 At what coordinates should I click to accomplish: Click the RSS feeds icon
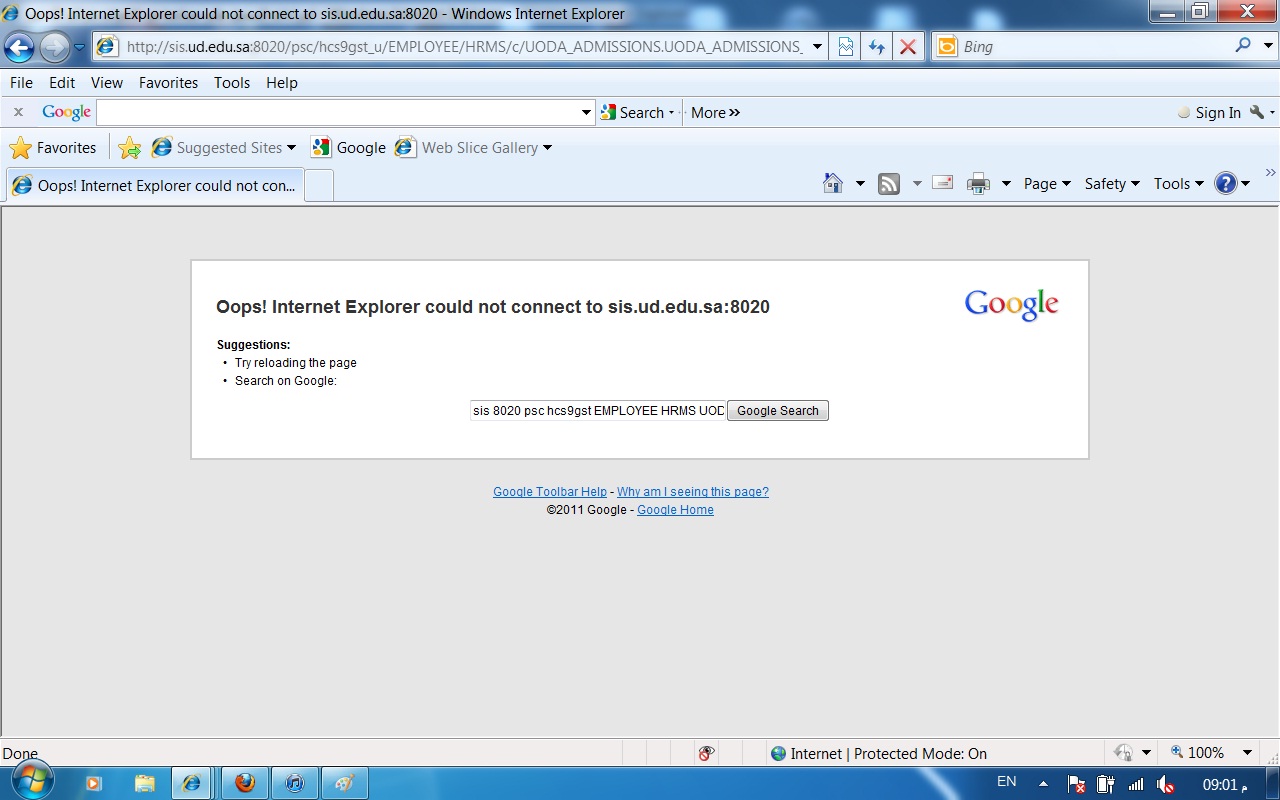click(889, 184)
